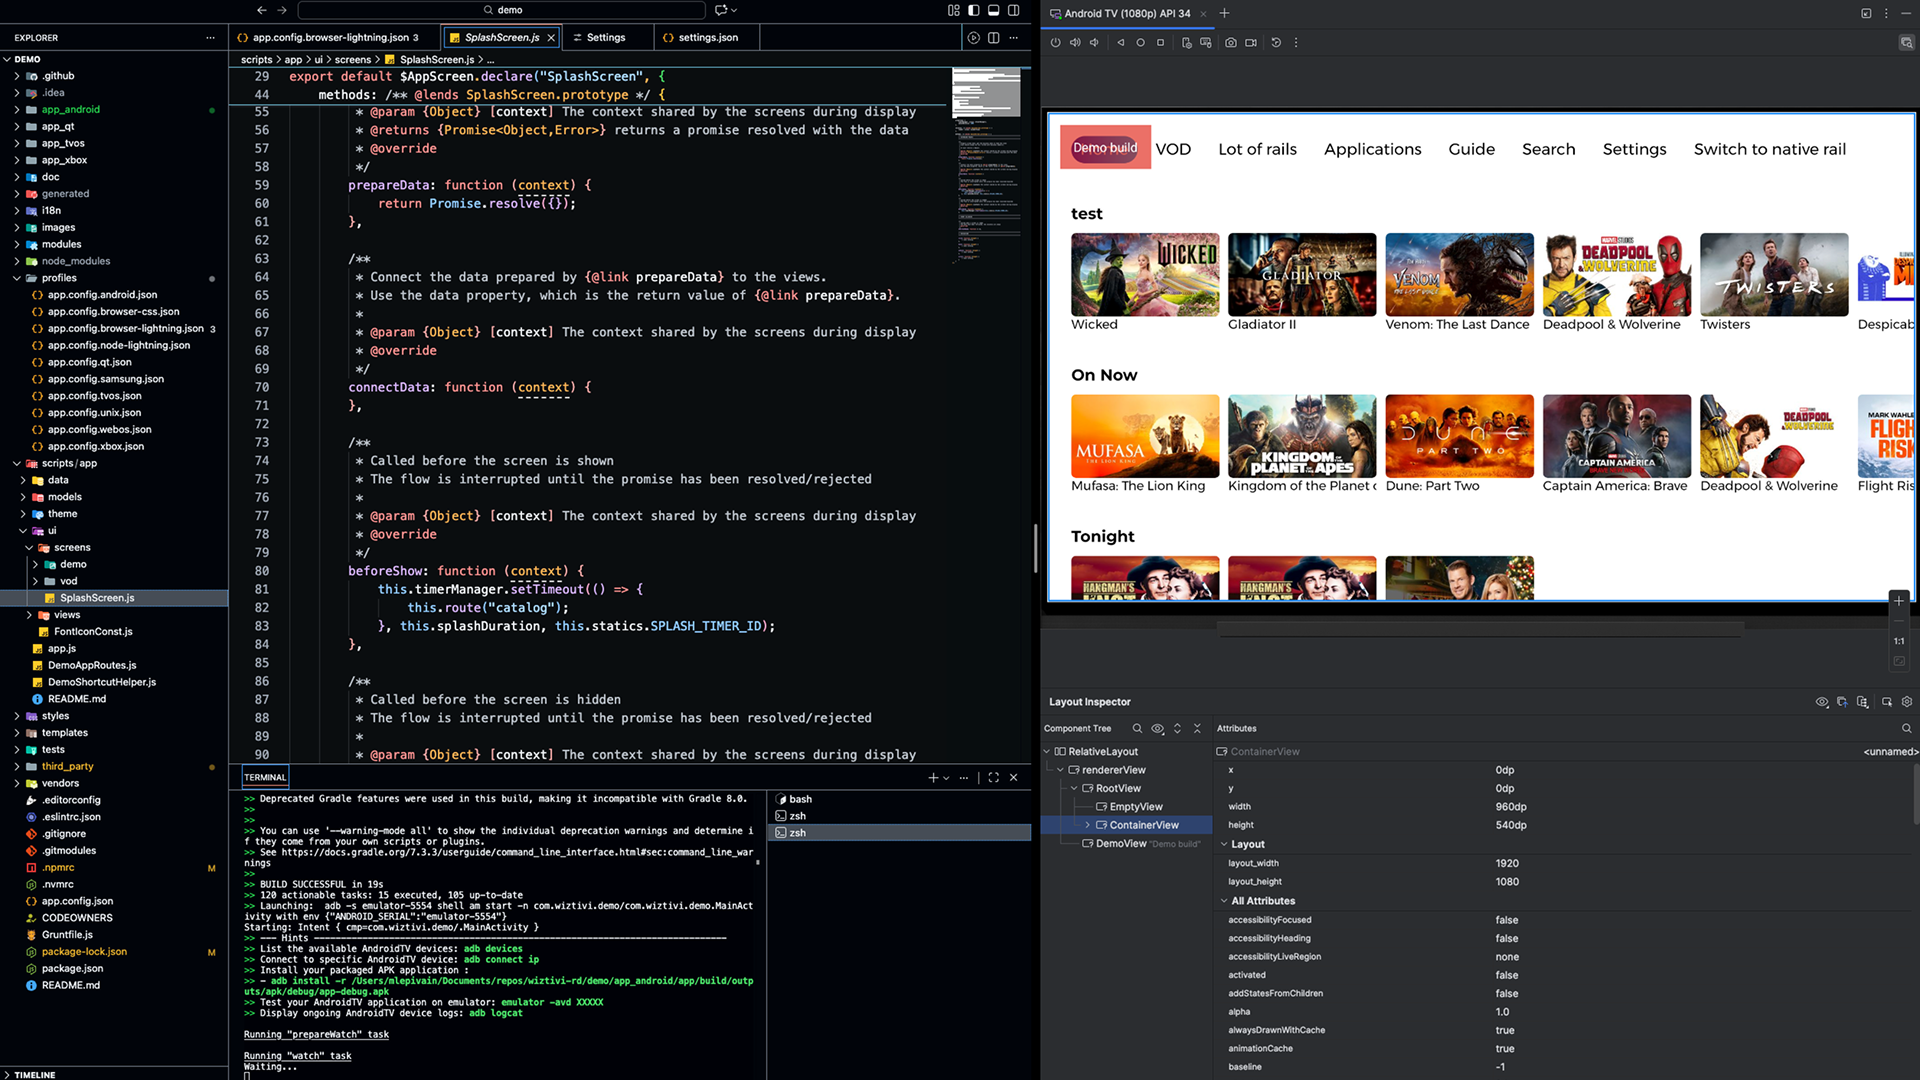This screenshot has height=1080, width=1920.
Task: Start screen recording on the emulator
Action: tap(1251, 43)
